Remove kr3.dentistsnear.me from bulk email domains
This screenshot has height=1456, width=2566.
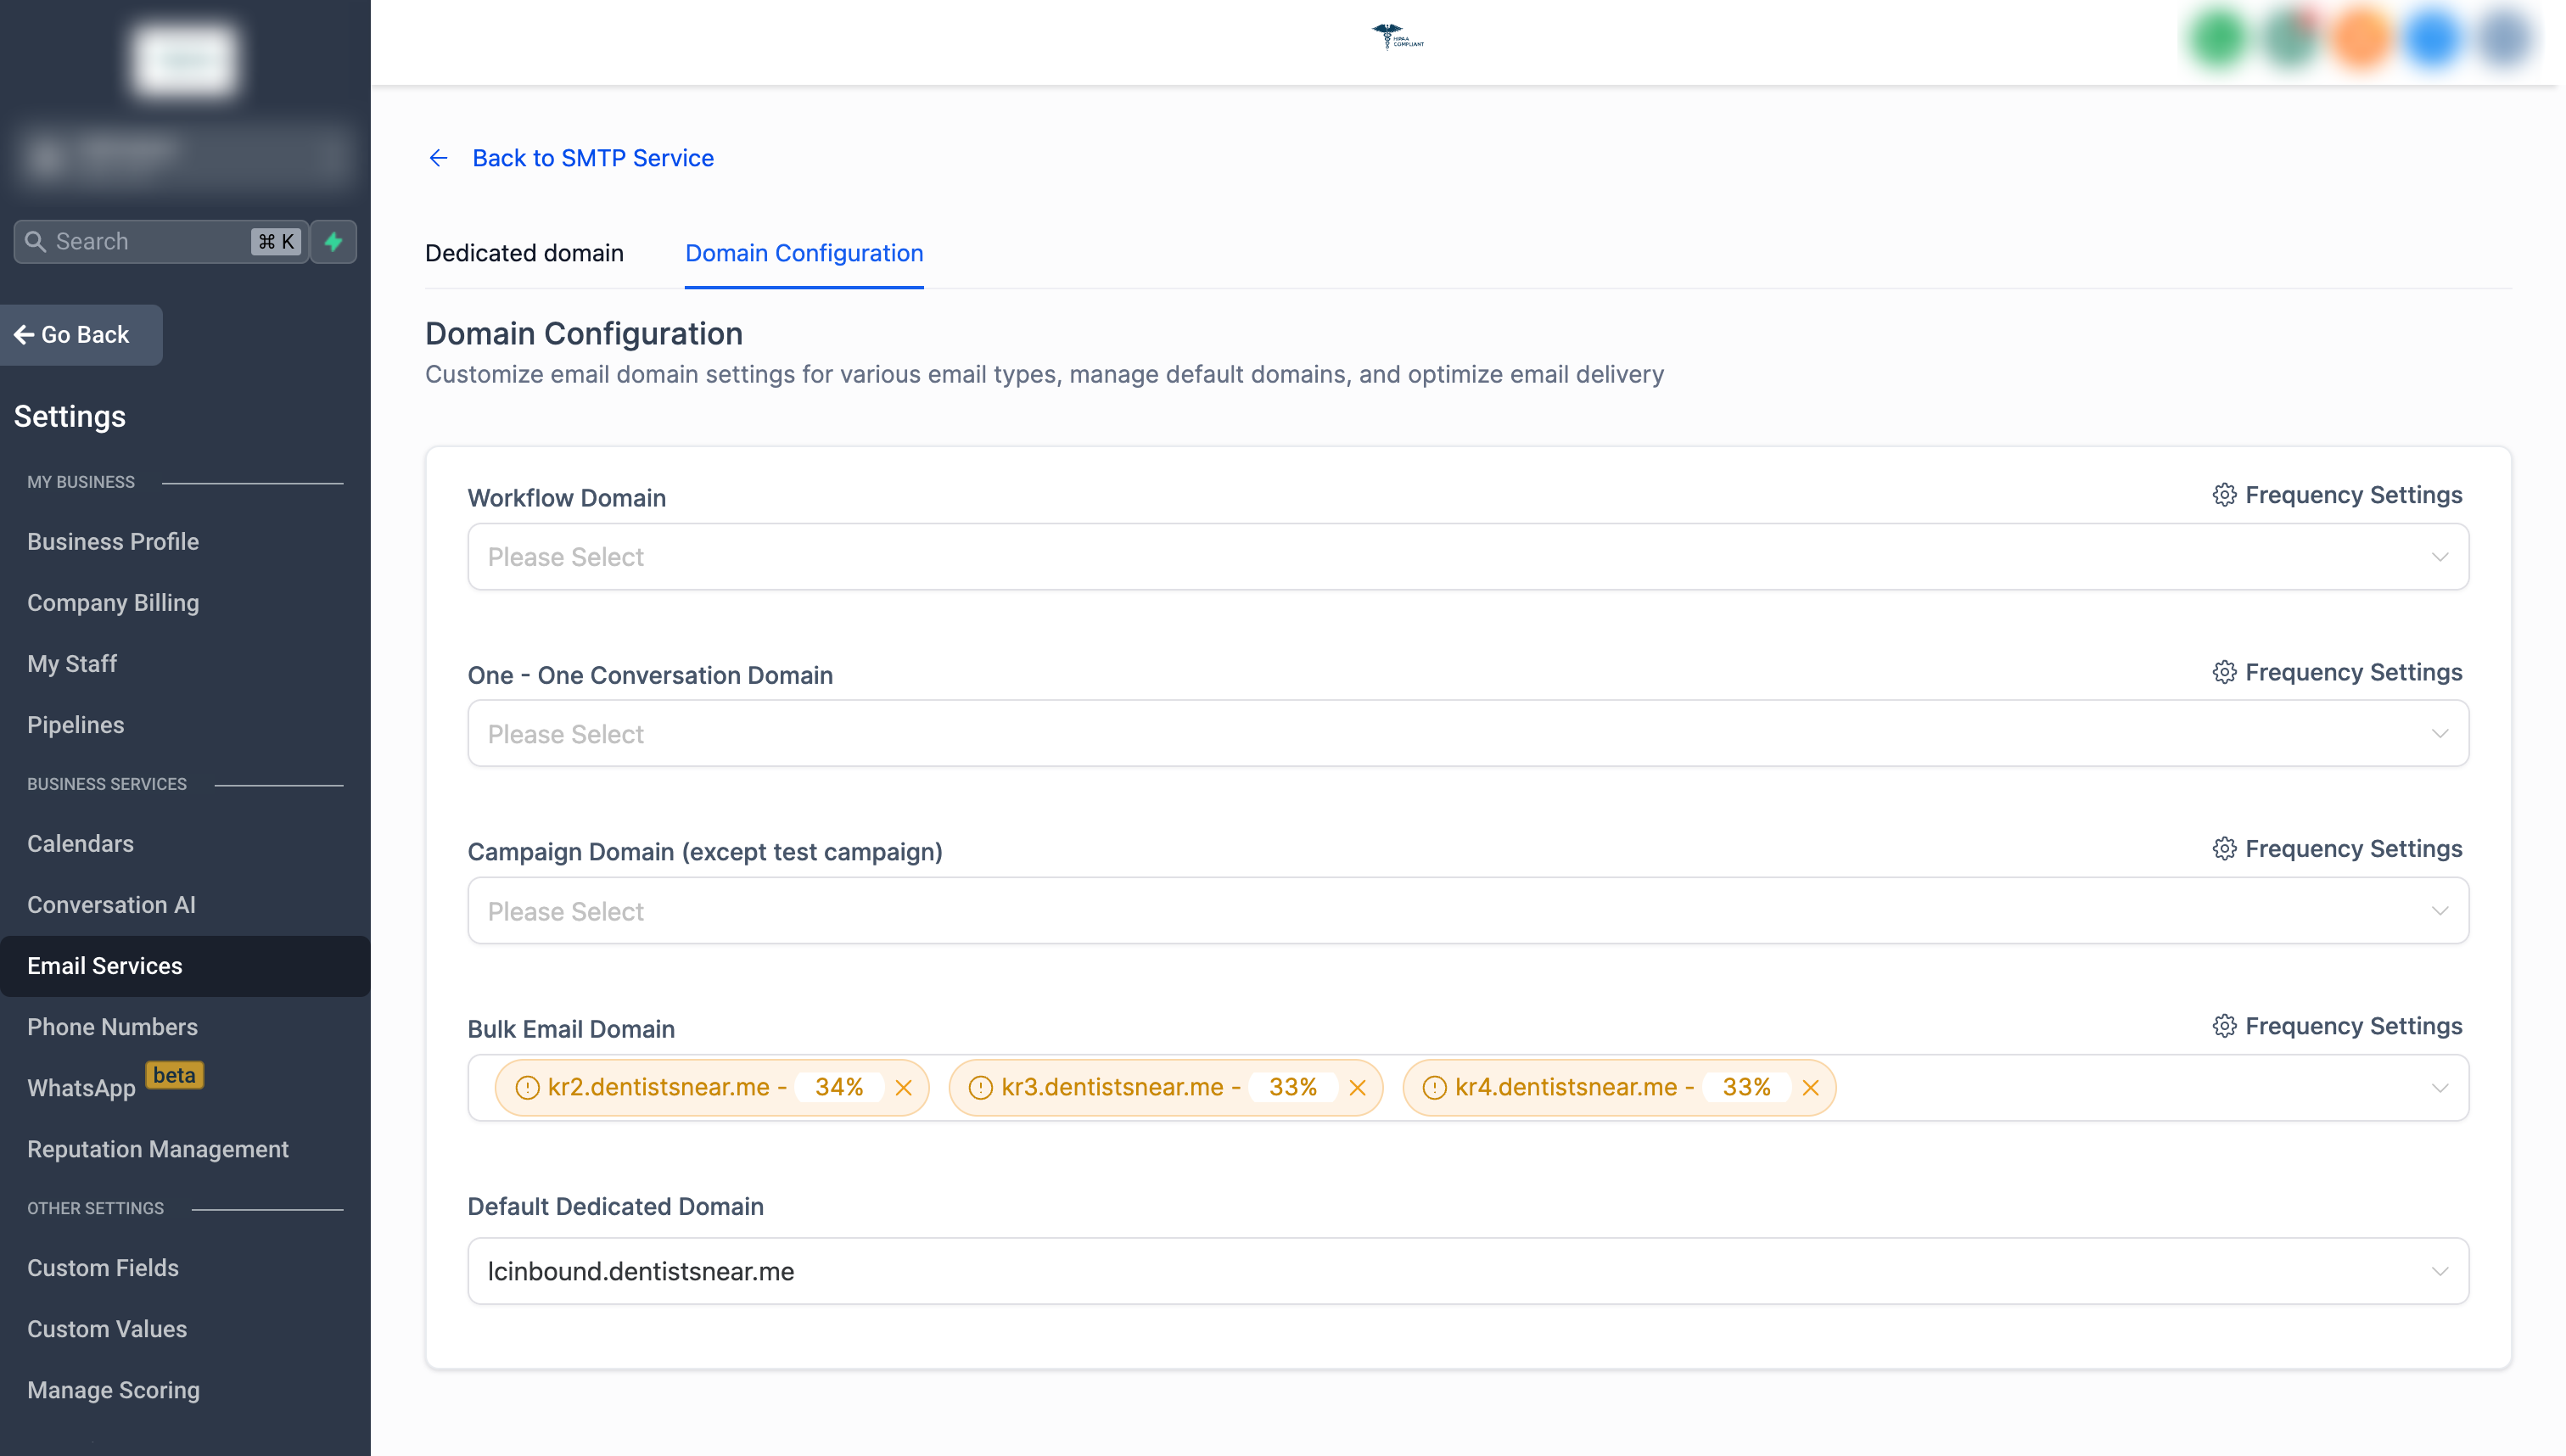coord(1357,1088)
